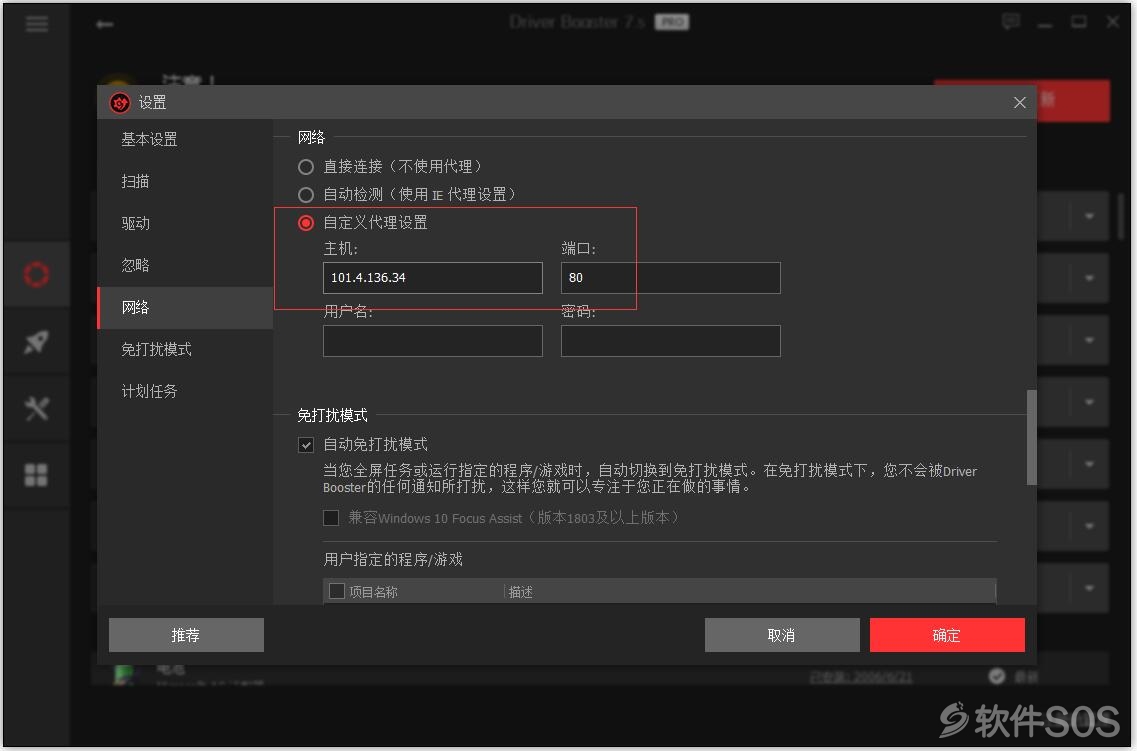Screen dimensions: 1137x751
Task: Check the 项目名称 select-all checkbox
Action: (x=336, y=591)
